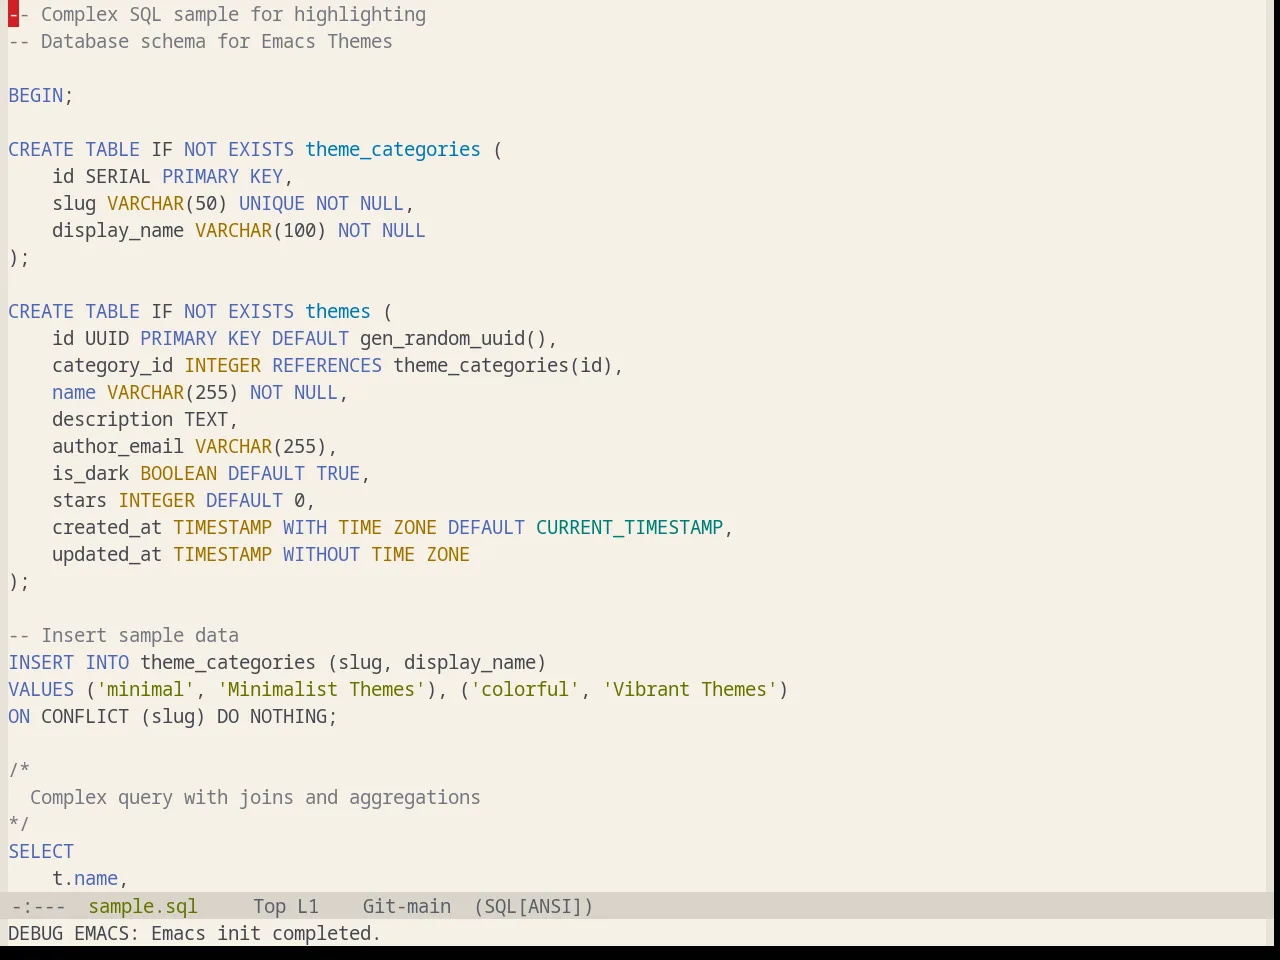The height and width of the screenshot is (960, 1280).
Task: Click the BEGIN keyword
Action: coord(36,96)
